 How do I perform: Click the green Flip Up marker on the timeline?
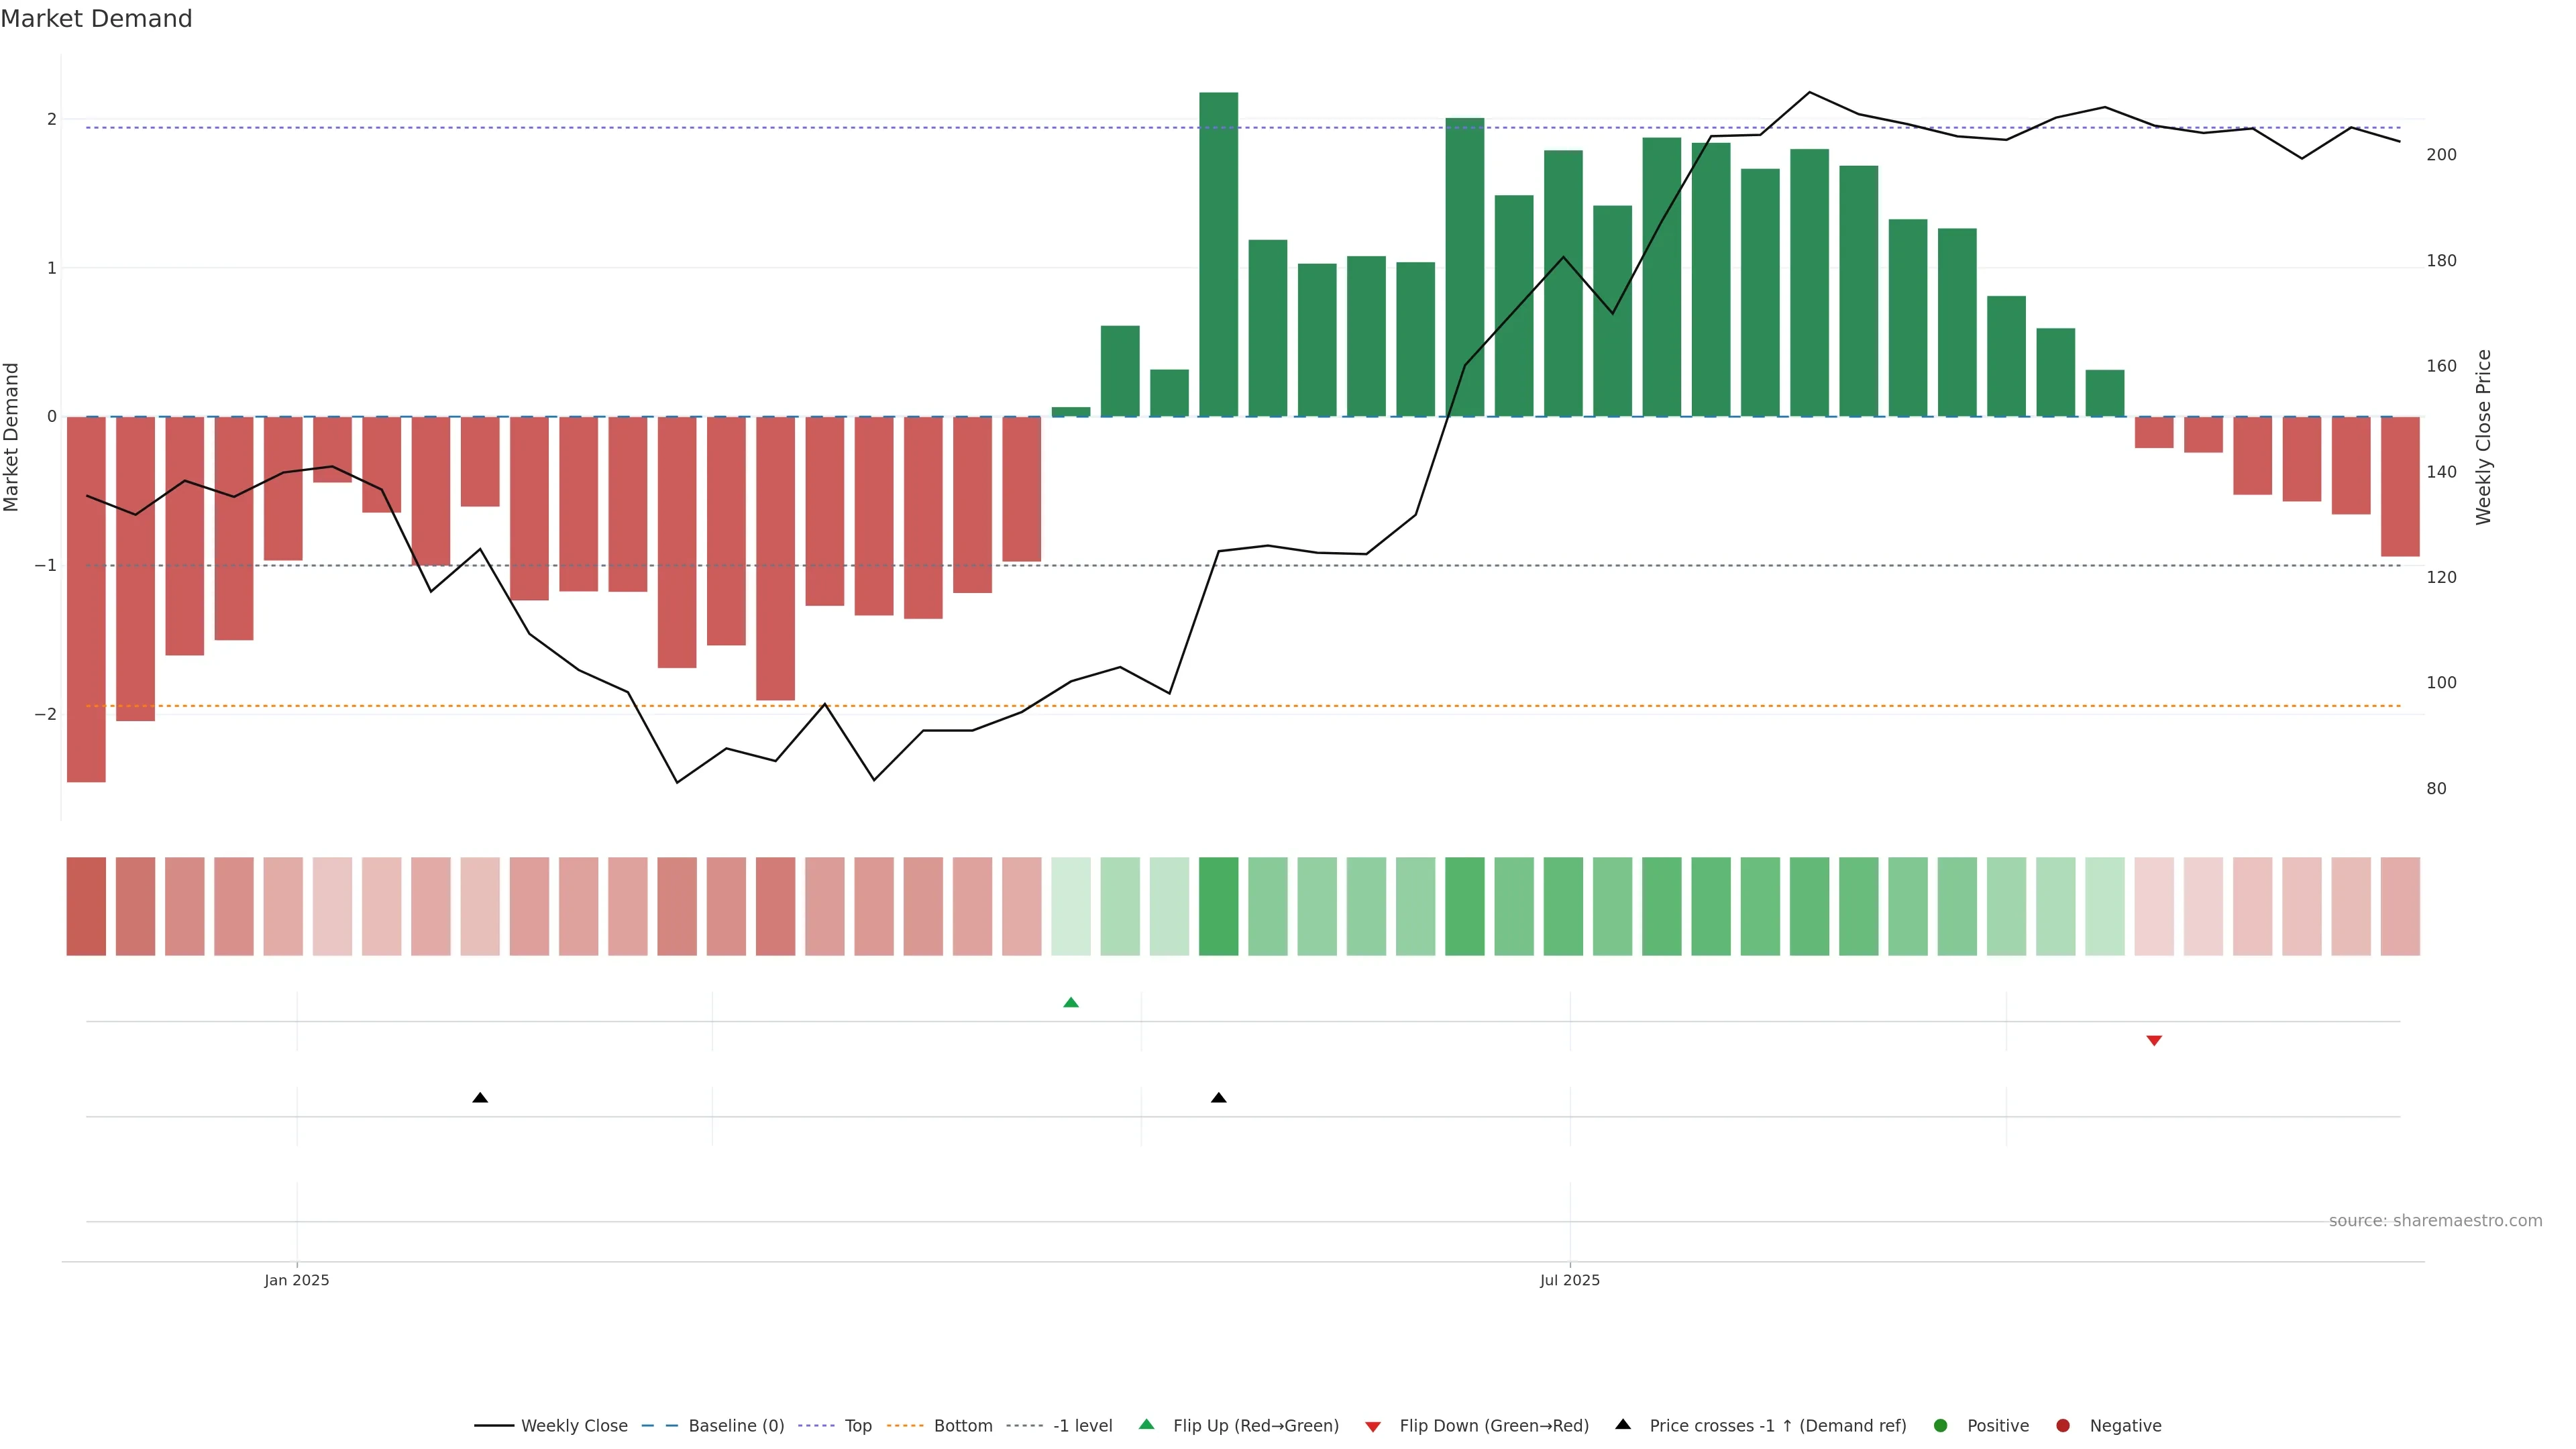[1070, 1002]
